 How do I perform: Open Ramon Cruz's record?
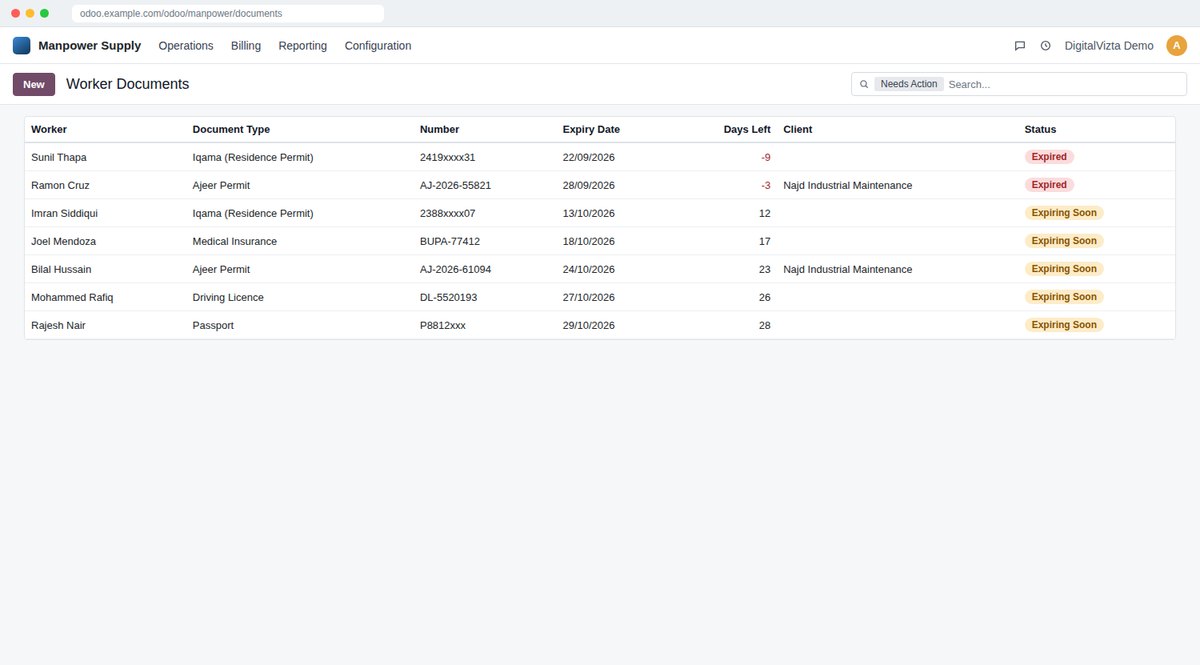(x=600, y=185)
